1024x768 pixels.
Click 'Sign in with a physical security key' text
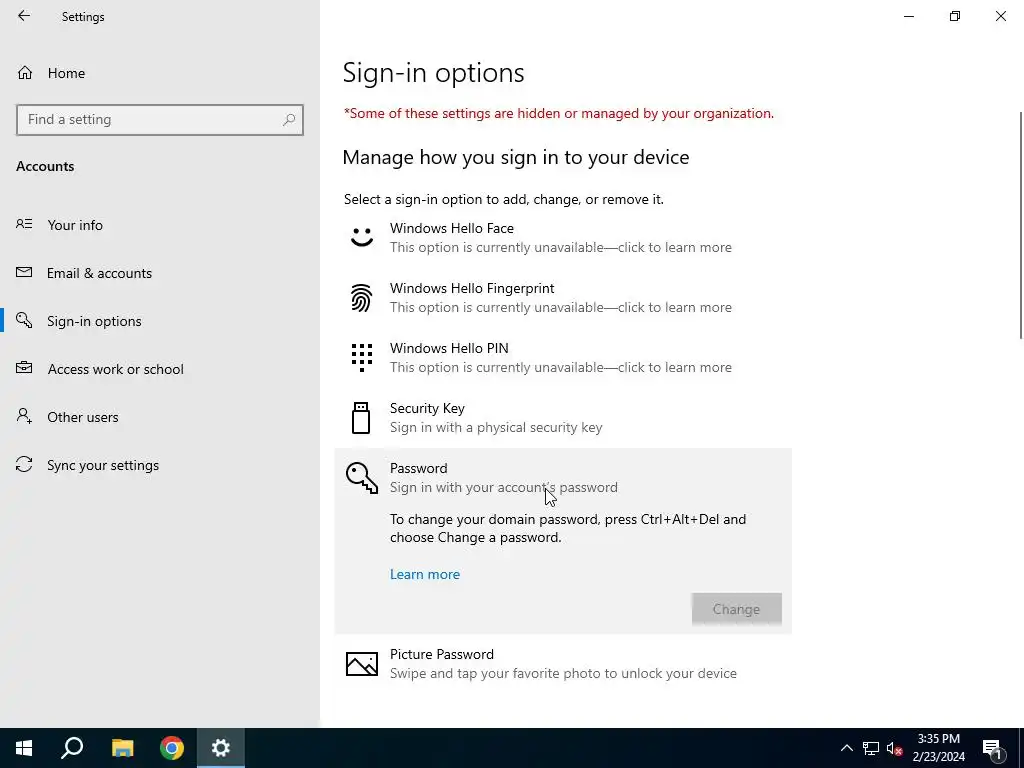click(x=496, y=427)
